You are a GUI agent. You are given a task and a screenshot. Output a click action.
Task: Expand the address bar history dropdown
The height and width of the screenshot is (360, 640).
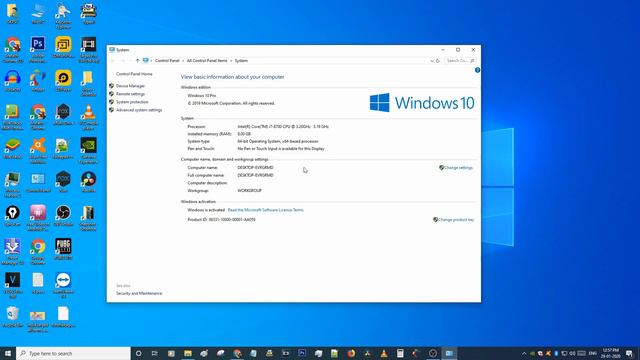[432, 61]
